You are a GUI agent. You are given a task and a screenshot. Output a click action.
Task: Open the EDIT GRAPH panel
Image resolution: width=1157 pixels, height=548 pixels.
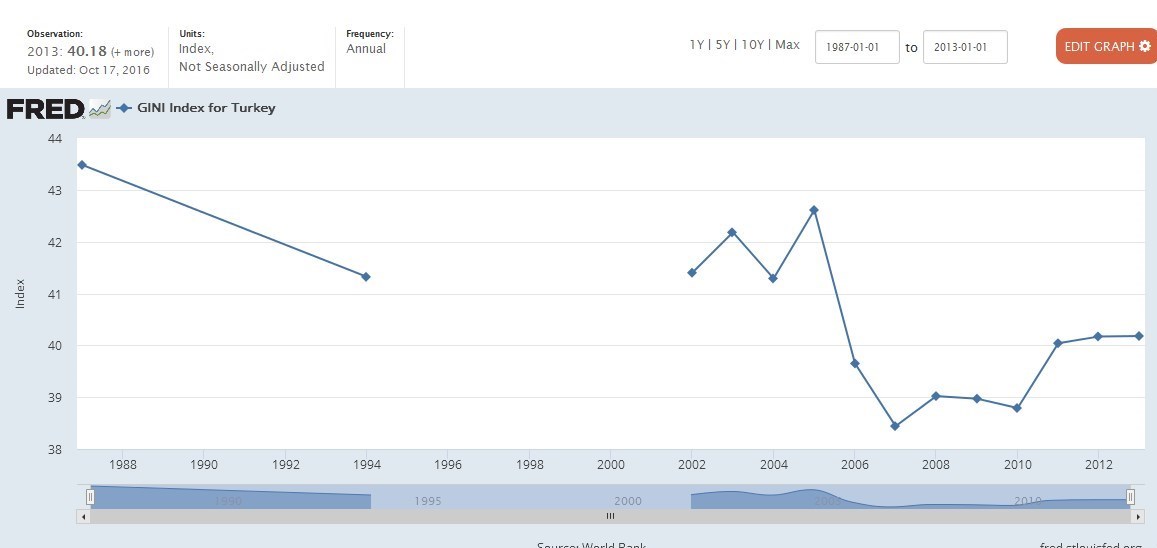(x=1106, y=47)
